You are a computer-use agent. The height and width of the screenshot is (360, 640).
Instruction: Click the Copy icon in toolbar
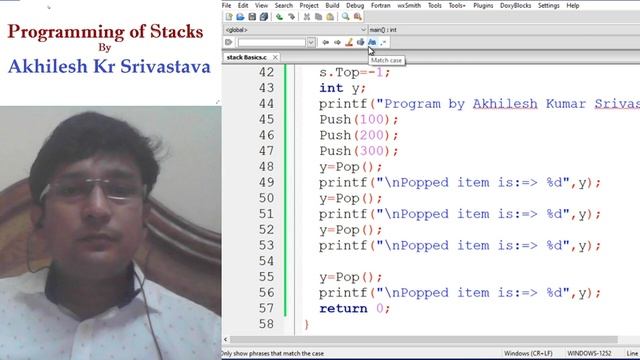(318, 17)
